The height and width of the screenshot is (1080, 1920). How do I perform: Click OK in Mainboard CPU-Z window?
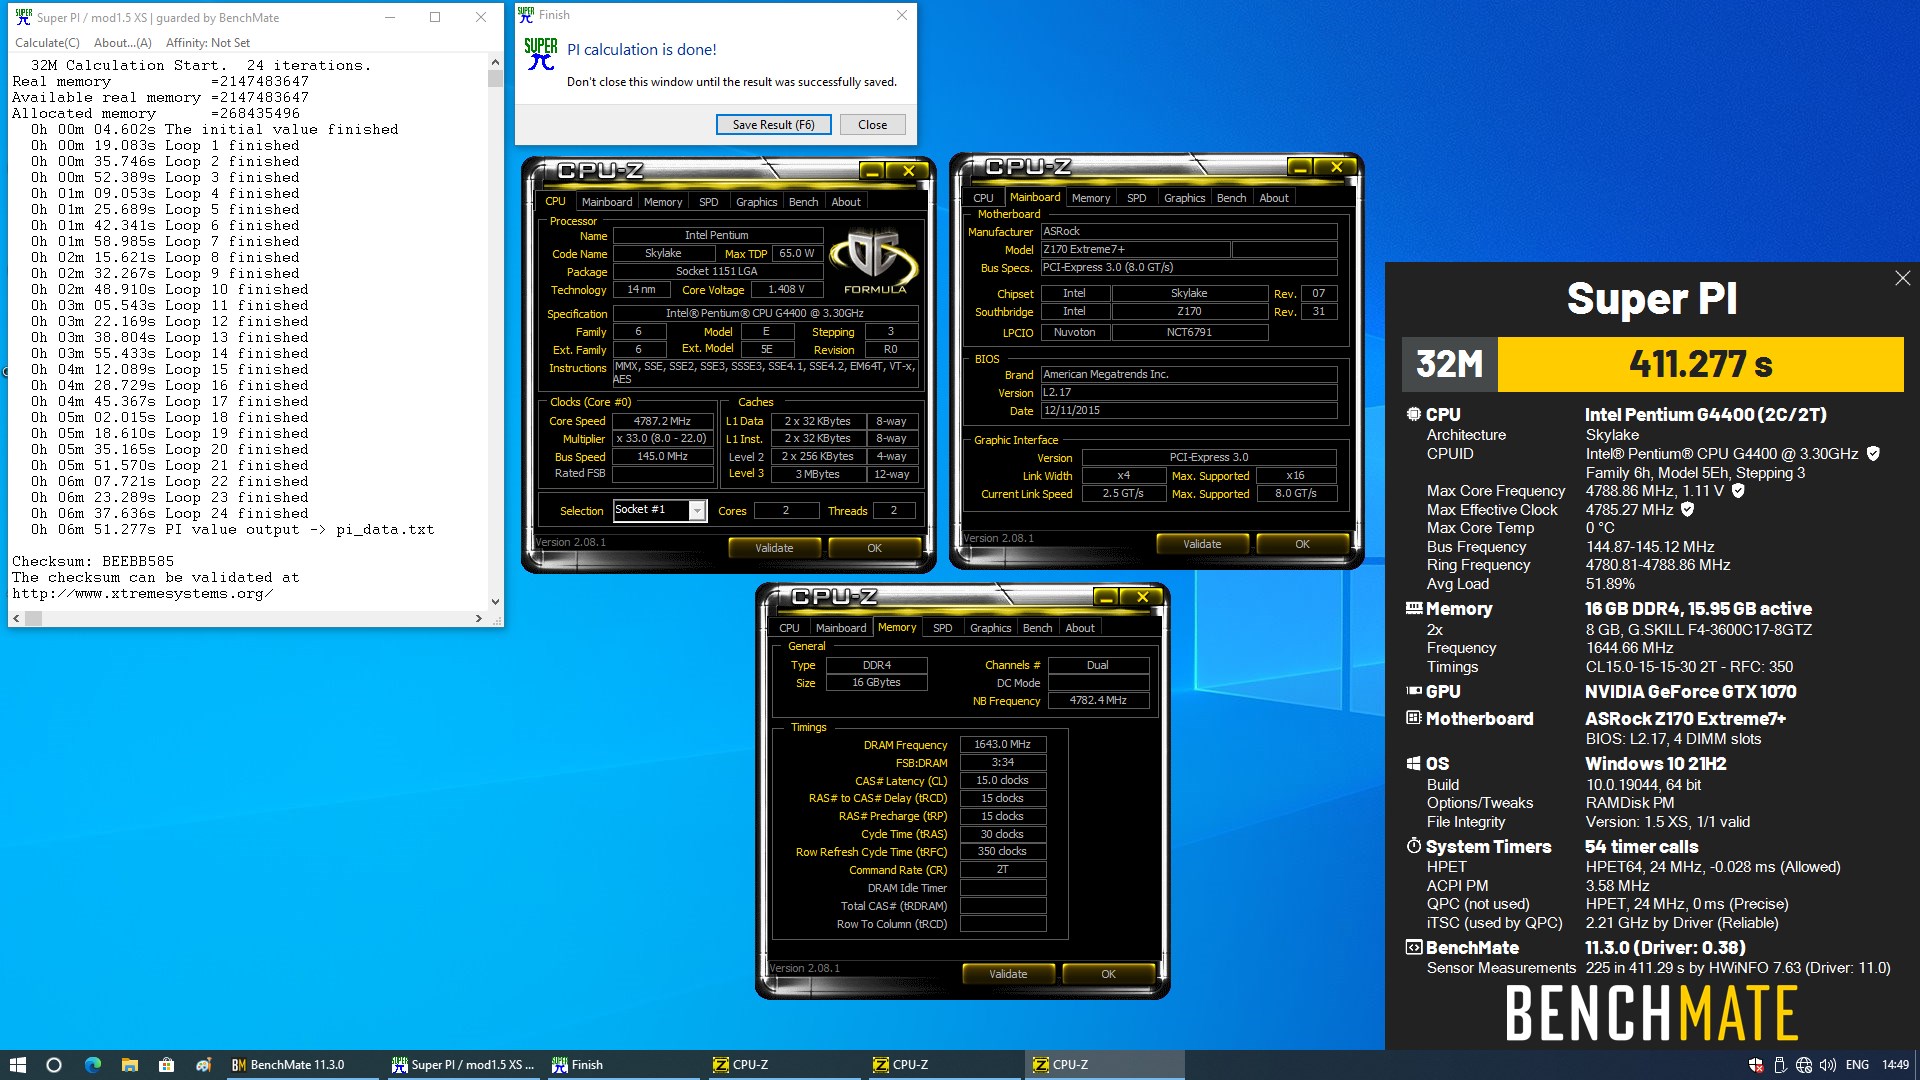click(1302, 544)
